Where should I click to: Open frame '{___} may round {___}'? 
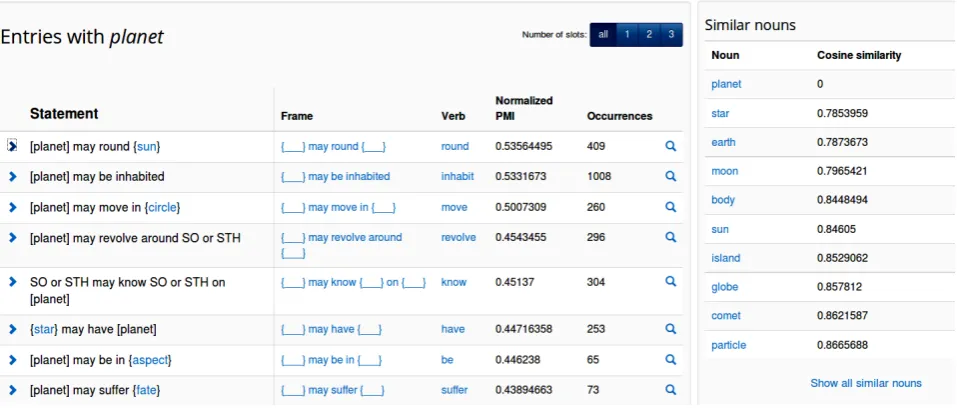[333, 146]
